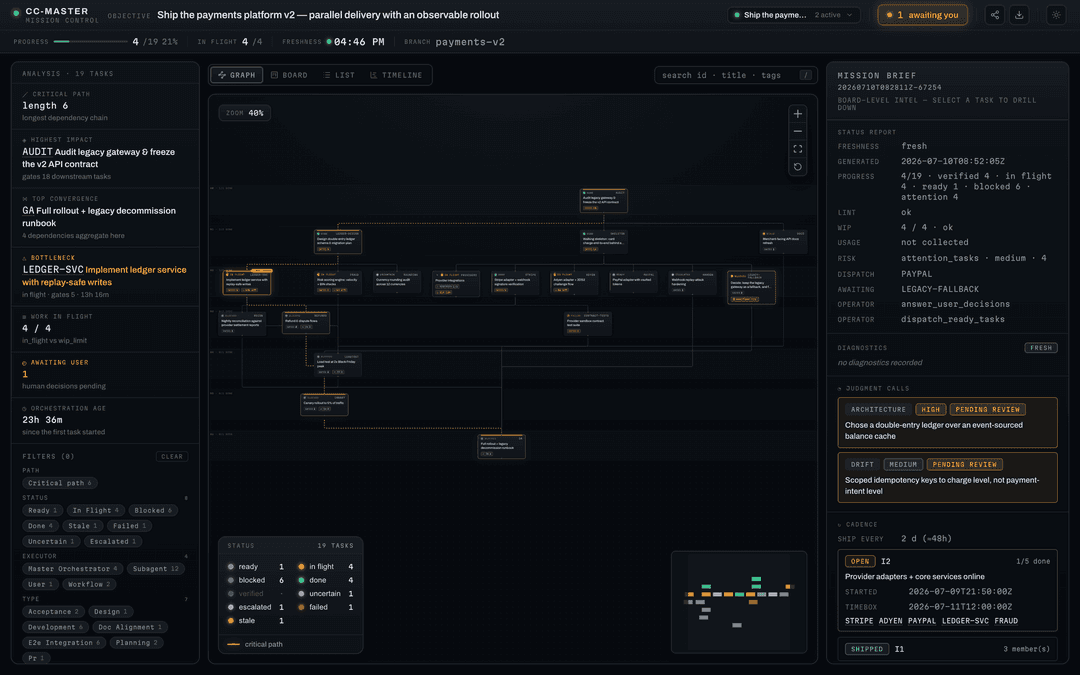The image size is (1080, 675).
Task: Open the Provider sandbox contract test node
Action: (588, 324)
